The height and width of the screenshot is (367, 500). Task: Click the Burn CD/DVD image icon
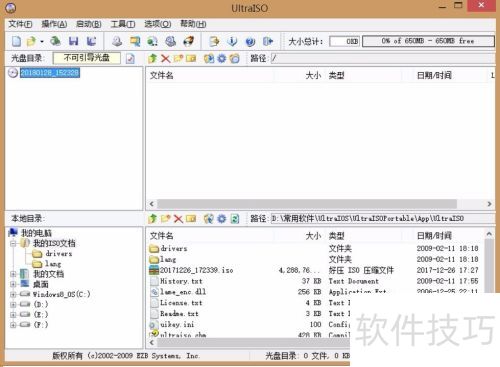point(189,41)
